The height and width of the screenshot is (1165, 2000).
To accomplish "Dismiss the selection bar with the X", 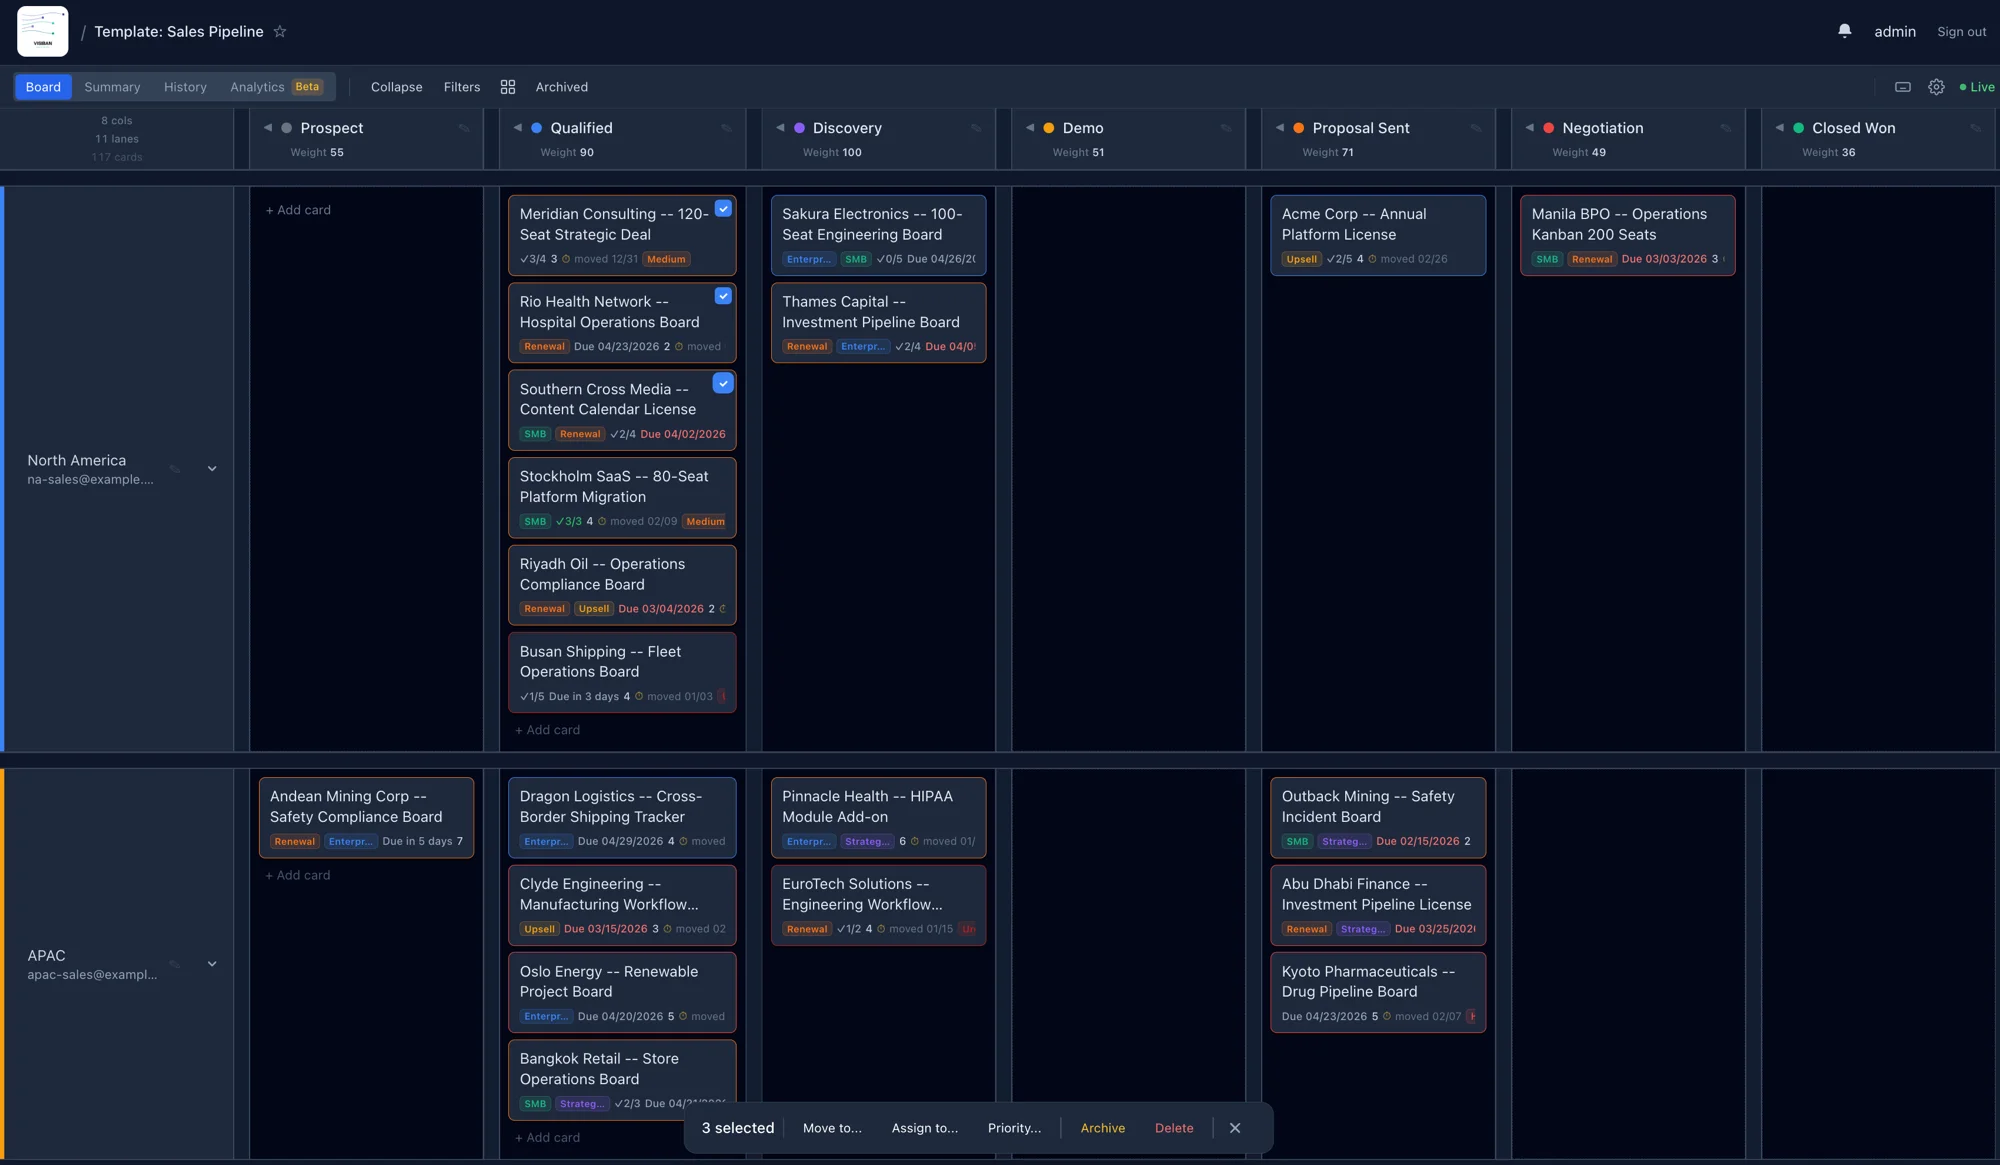I will [1235, 1127].
